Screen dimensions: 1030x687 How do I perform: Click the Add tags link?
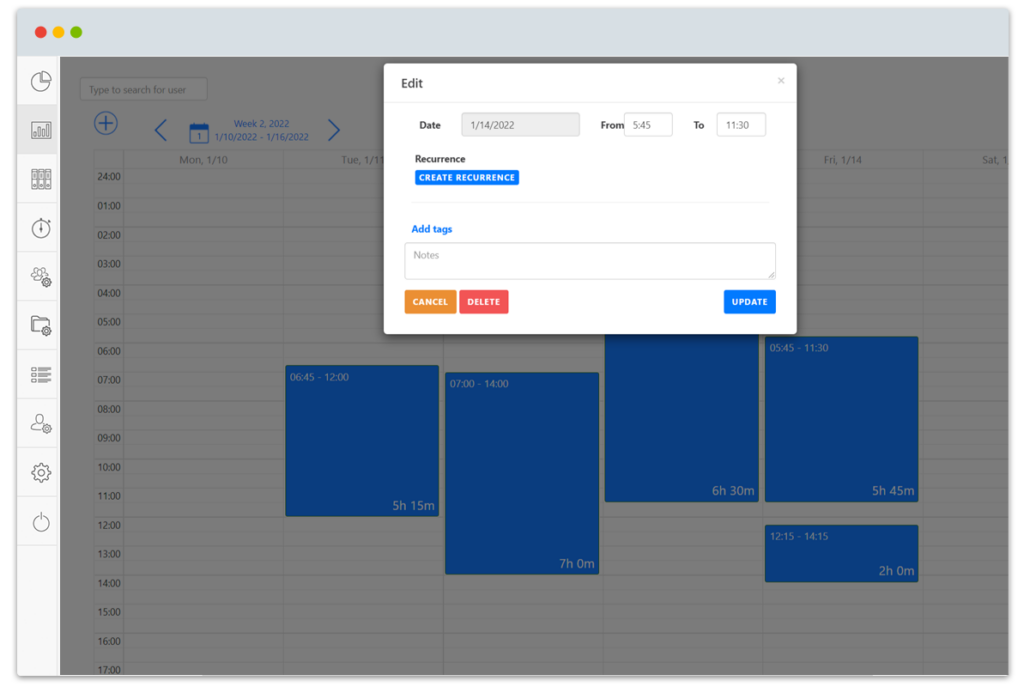click(432, 229)
